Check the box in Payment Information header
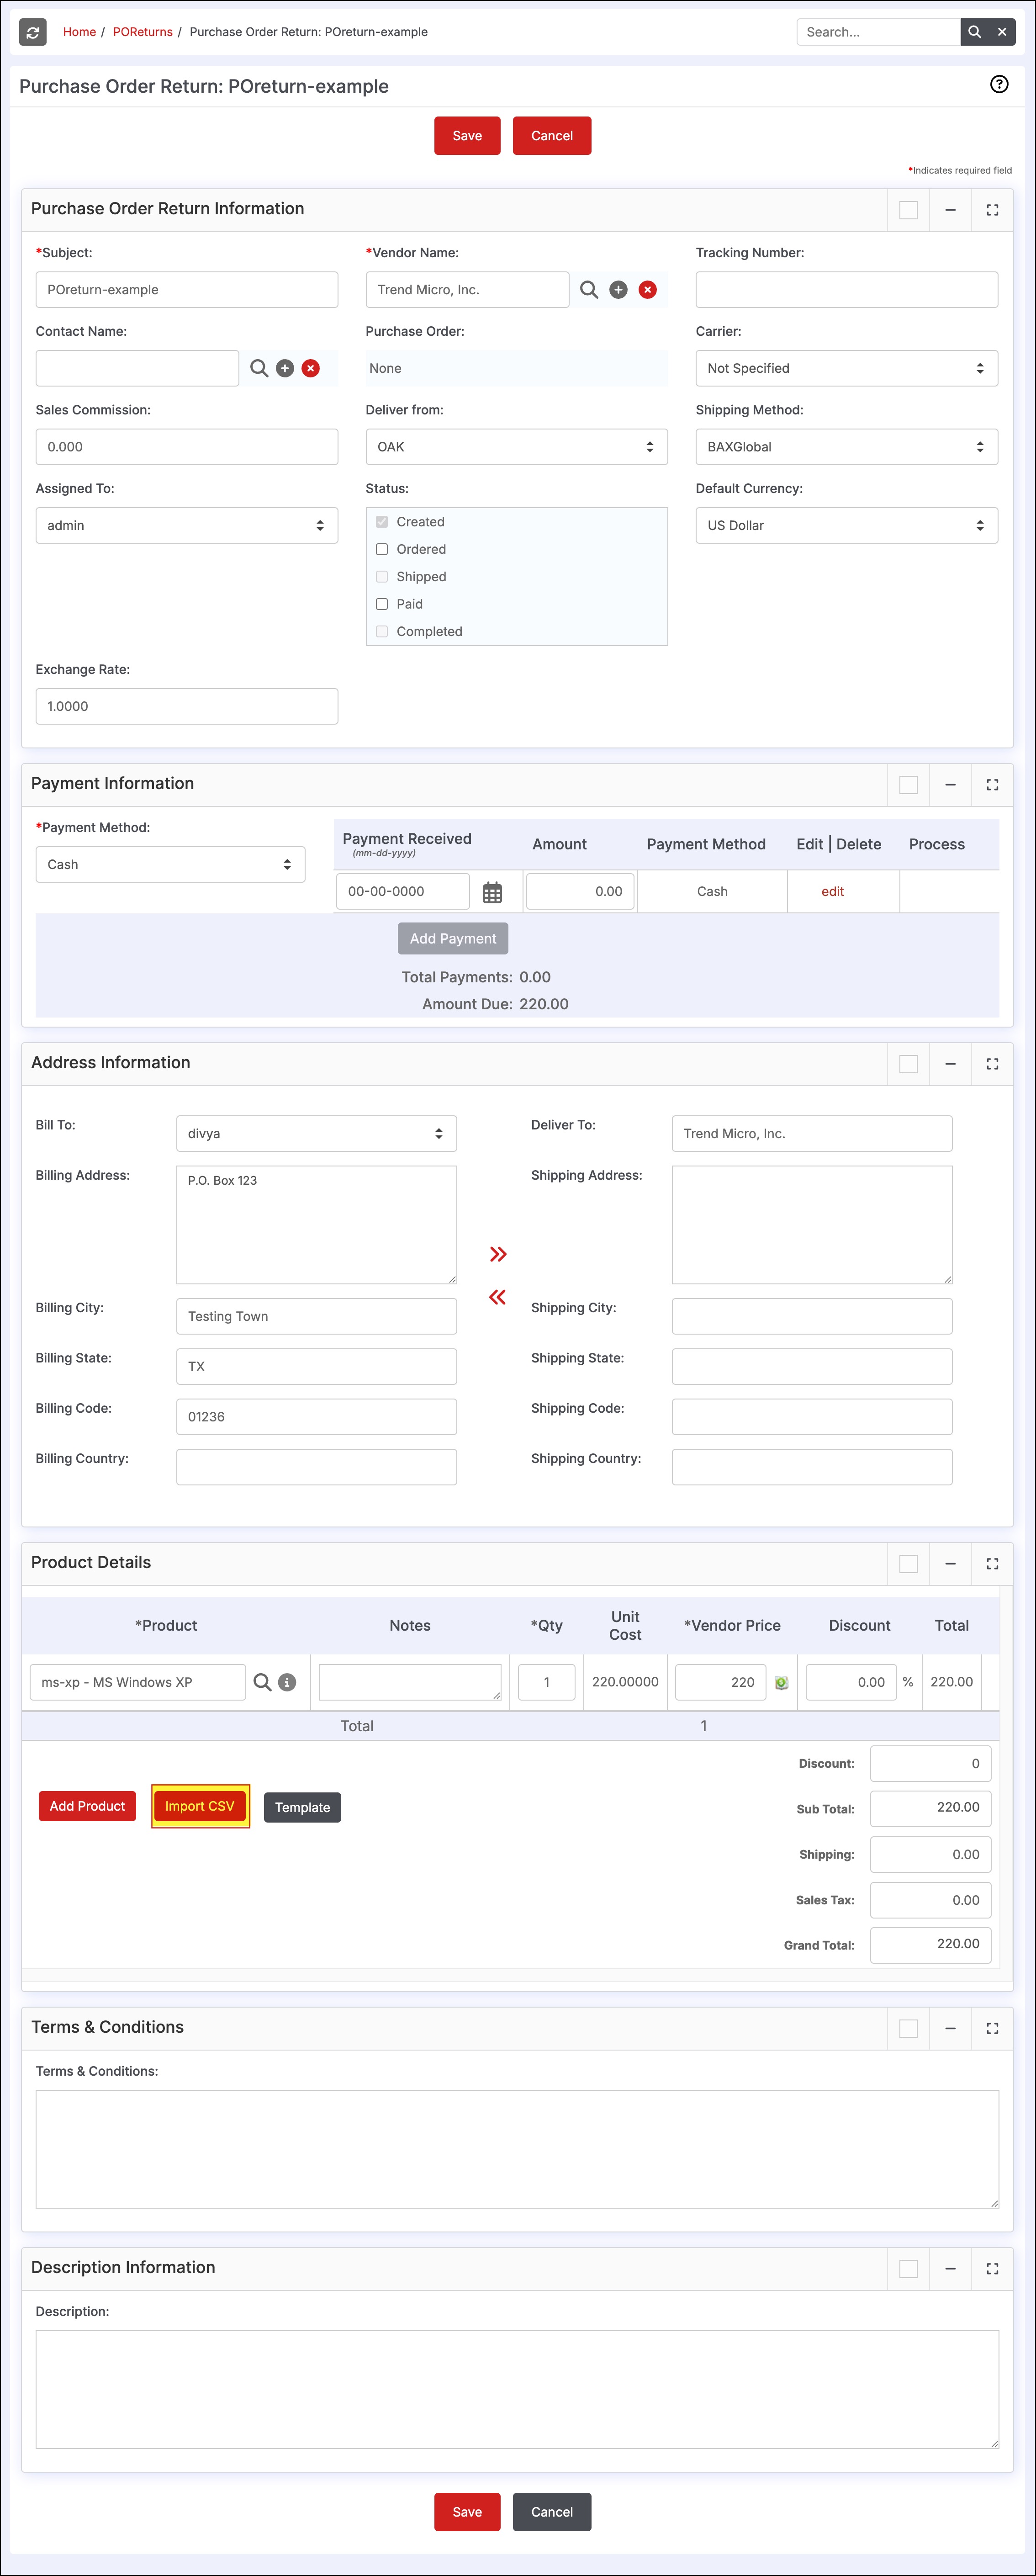Screen dimensions: 1036x2576 (908, 785)
